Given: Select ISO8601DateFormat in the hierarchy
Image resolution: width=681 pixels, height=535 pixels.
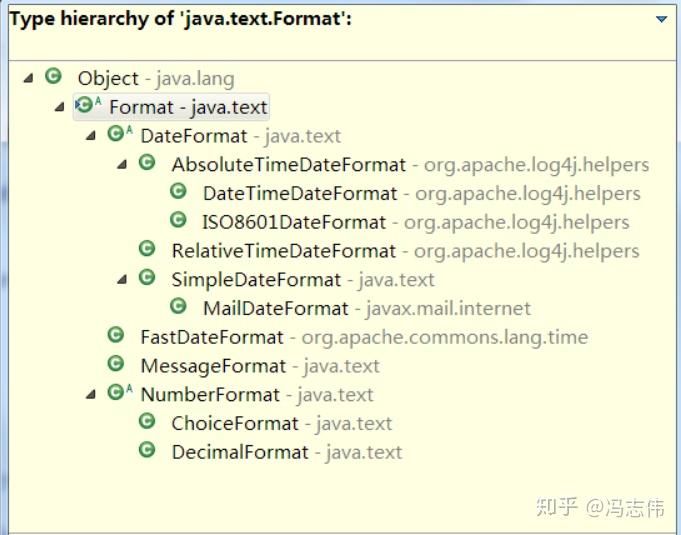Looking at the screenshot, I should pyautogui.click(x=294, y=222).
